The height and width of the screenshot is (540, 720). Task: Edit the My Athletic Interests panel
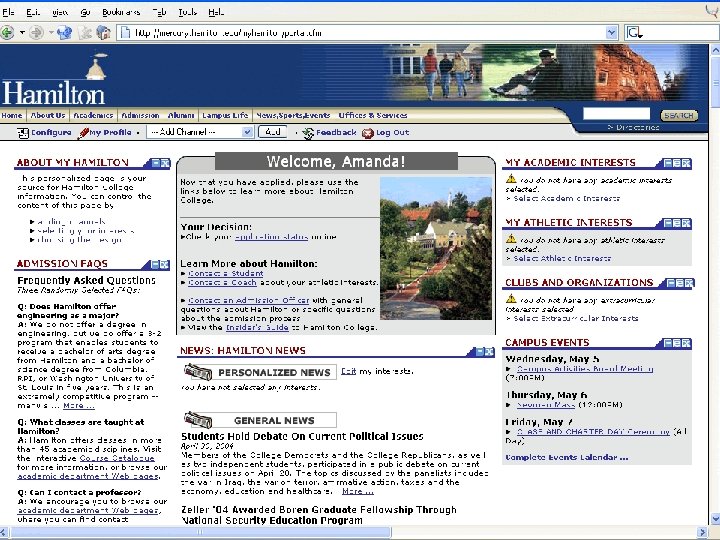click(677, 223)
